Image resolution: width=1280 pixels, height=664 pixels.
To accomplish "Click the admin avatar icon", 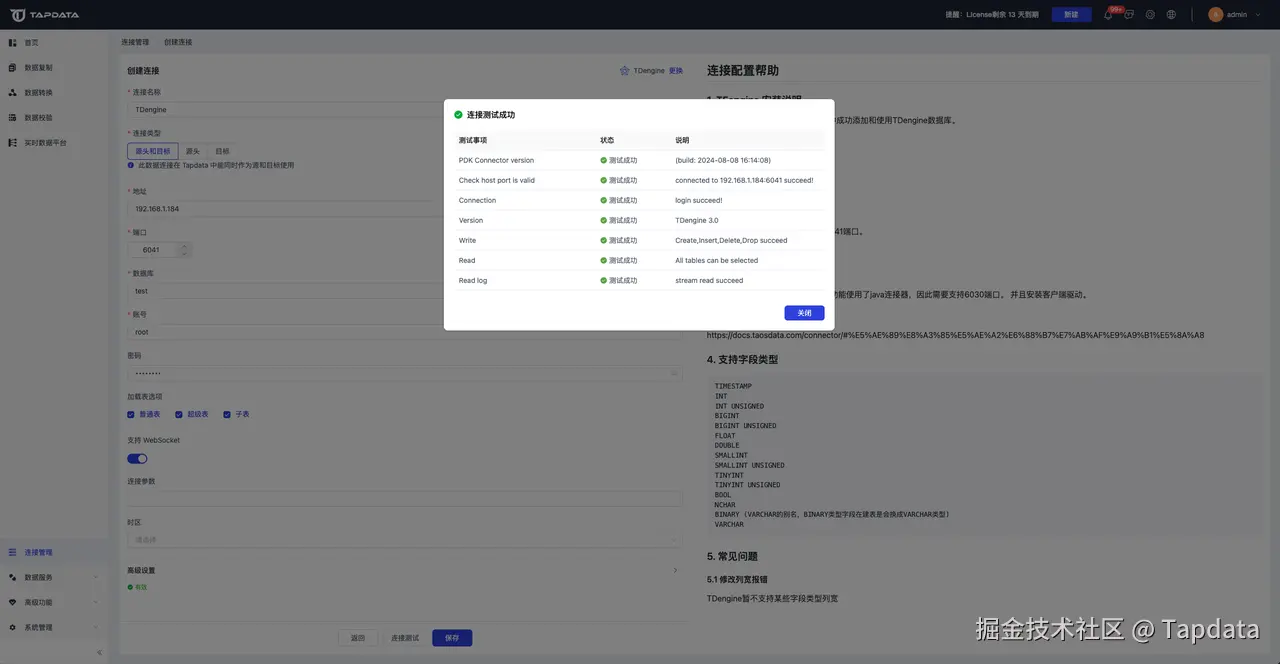I will point(1215,15).
